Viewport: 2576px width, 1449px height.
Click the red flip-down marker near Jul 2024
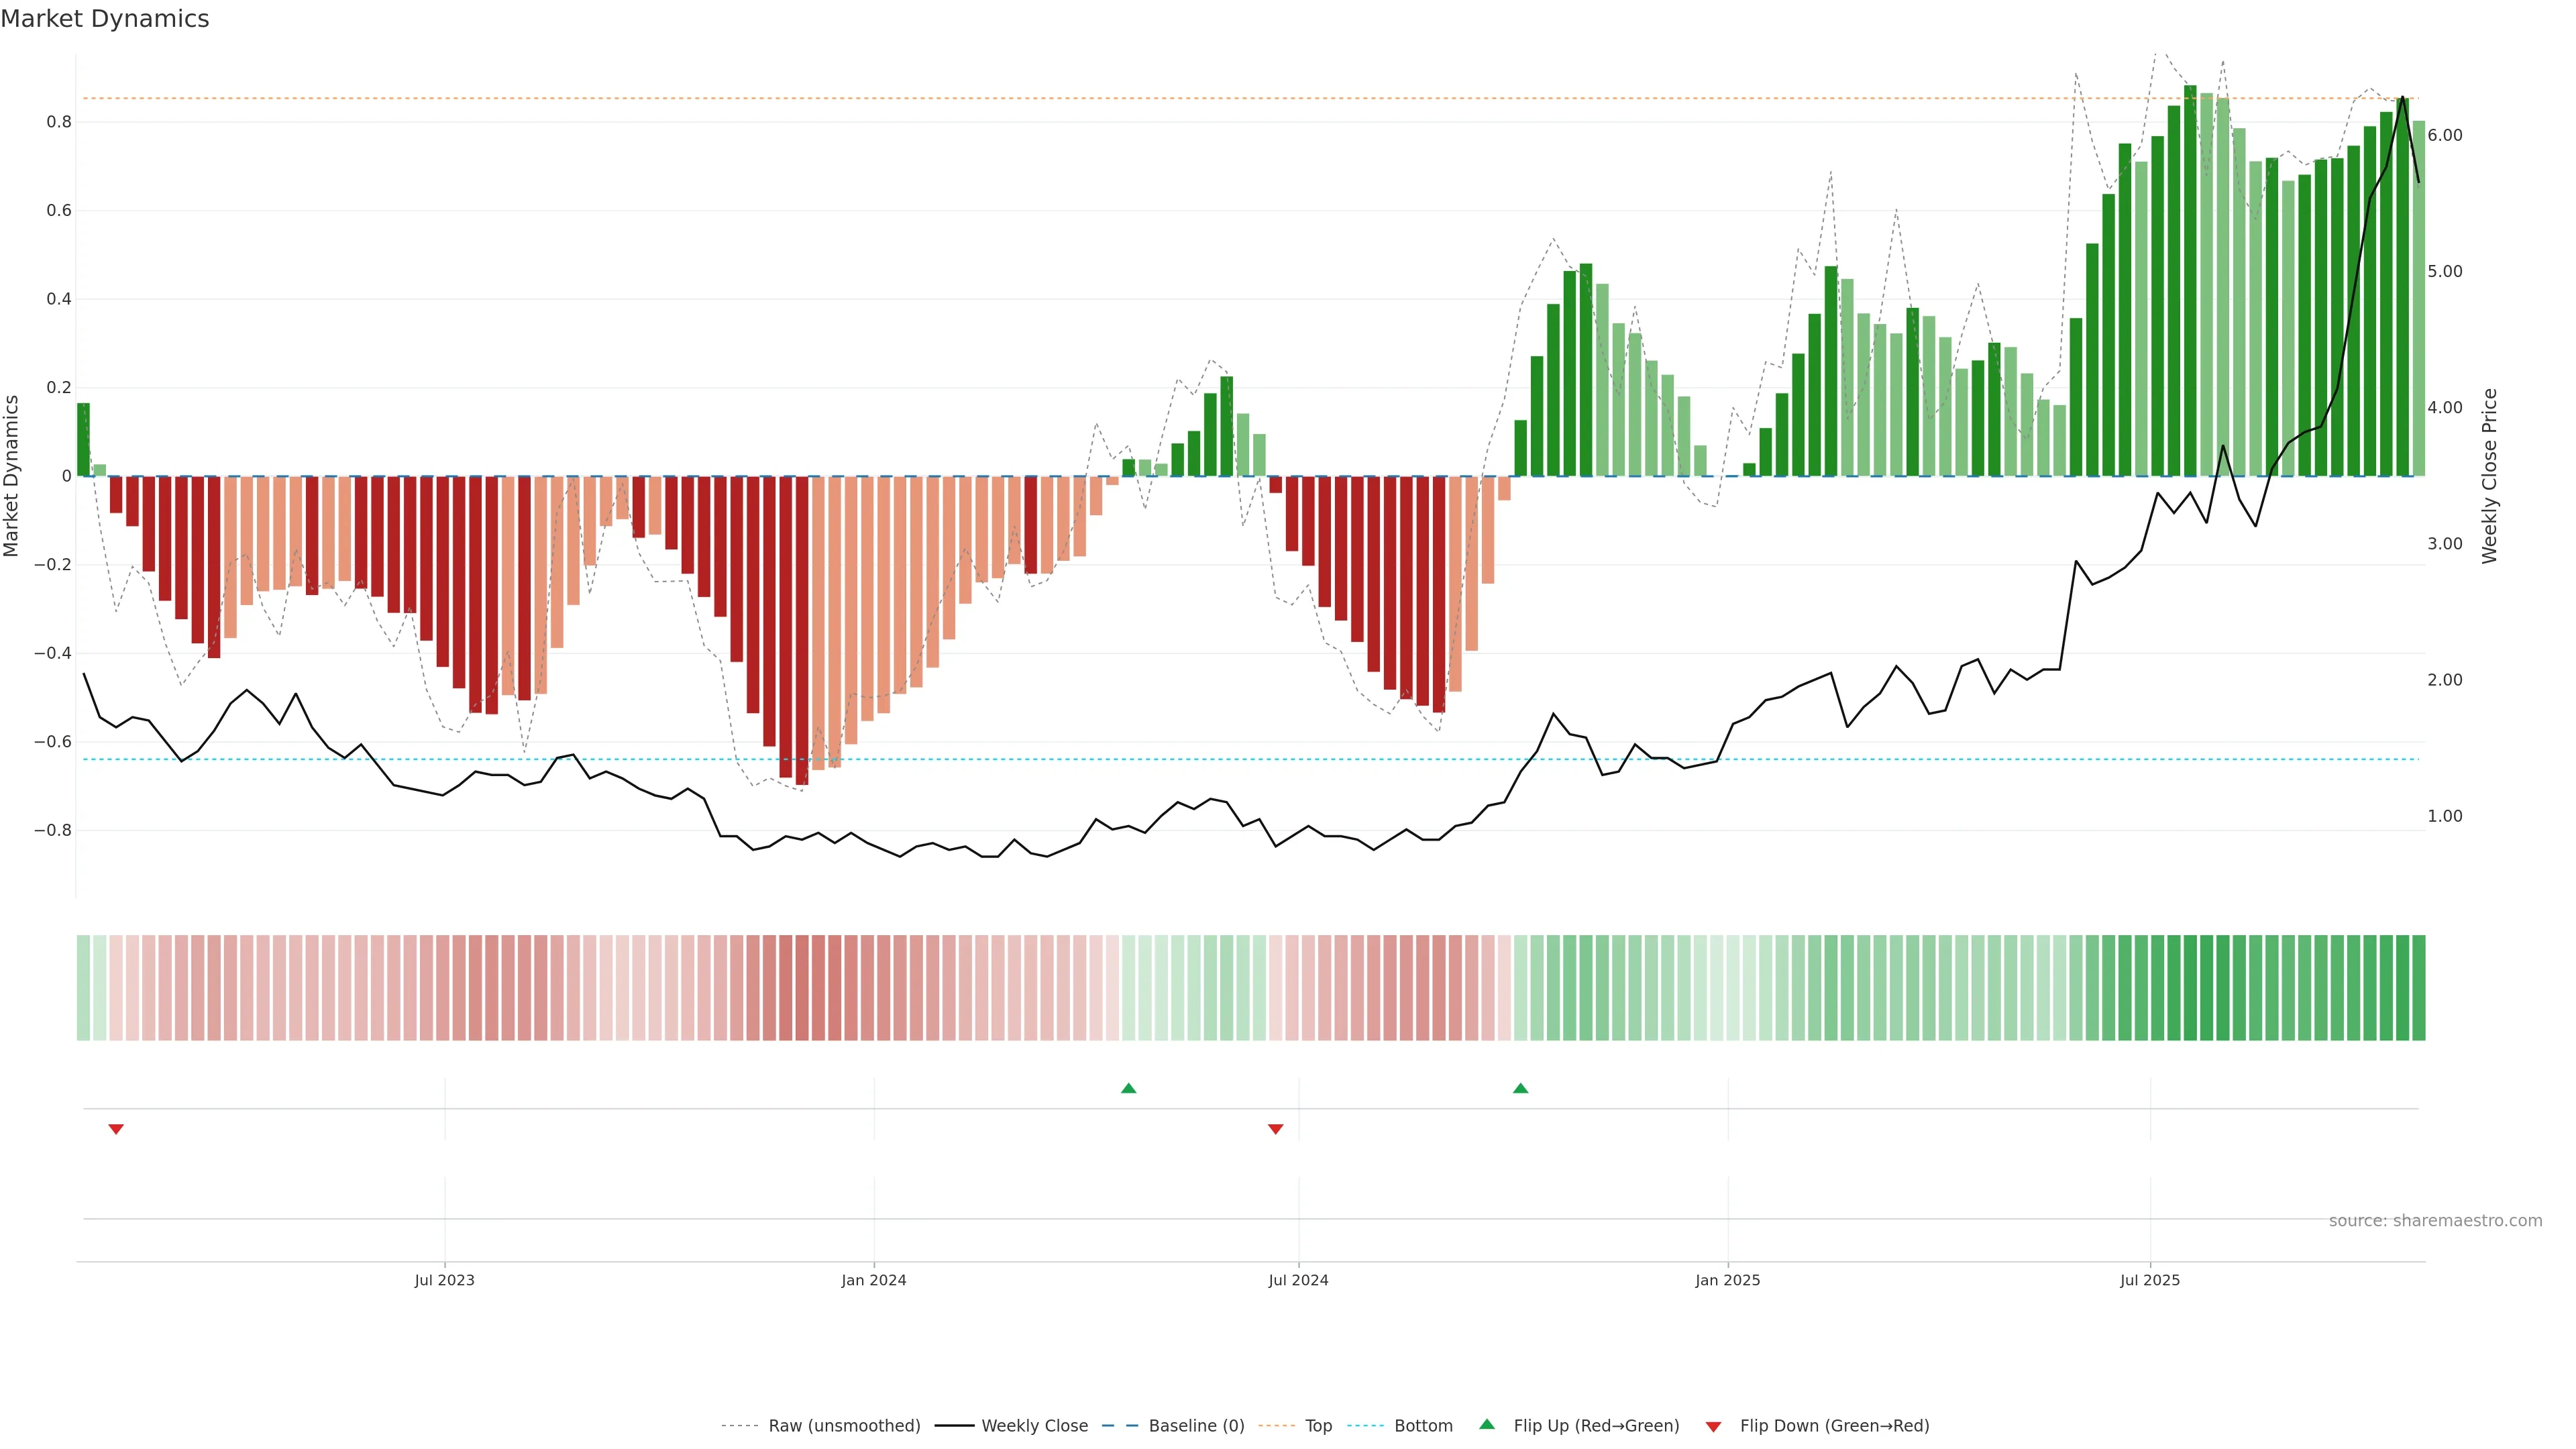[1275, 1129]
